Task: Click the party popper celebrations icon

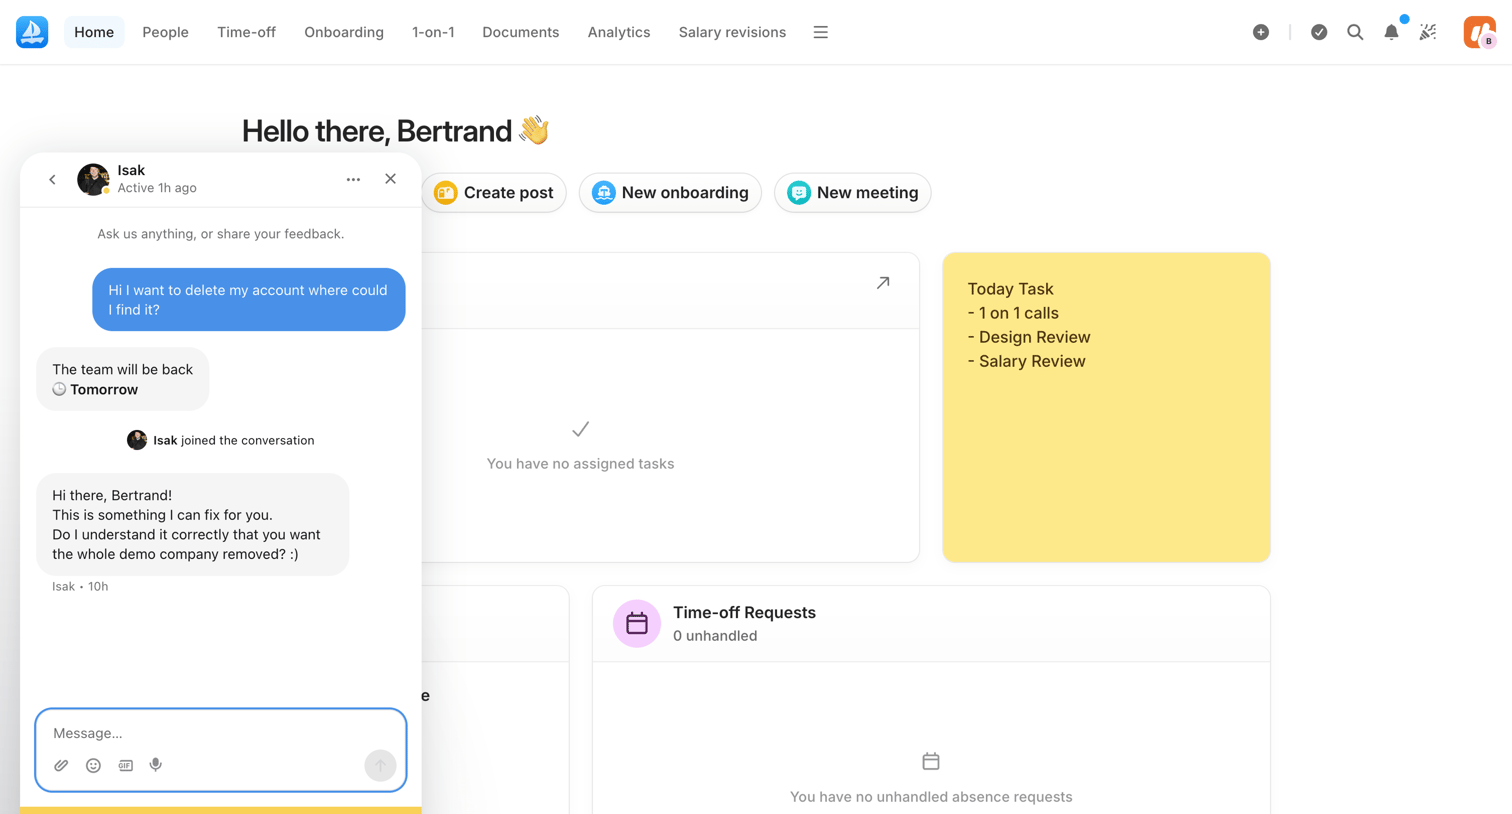Action: click(x=1428, y=32)
